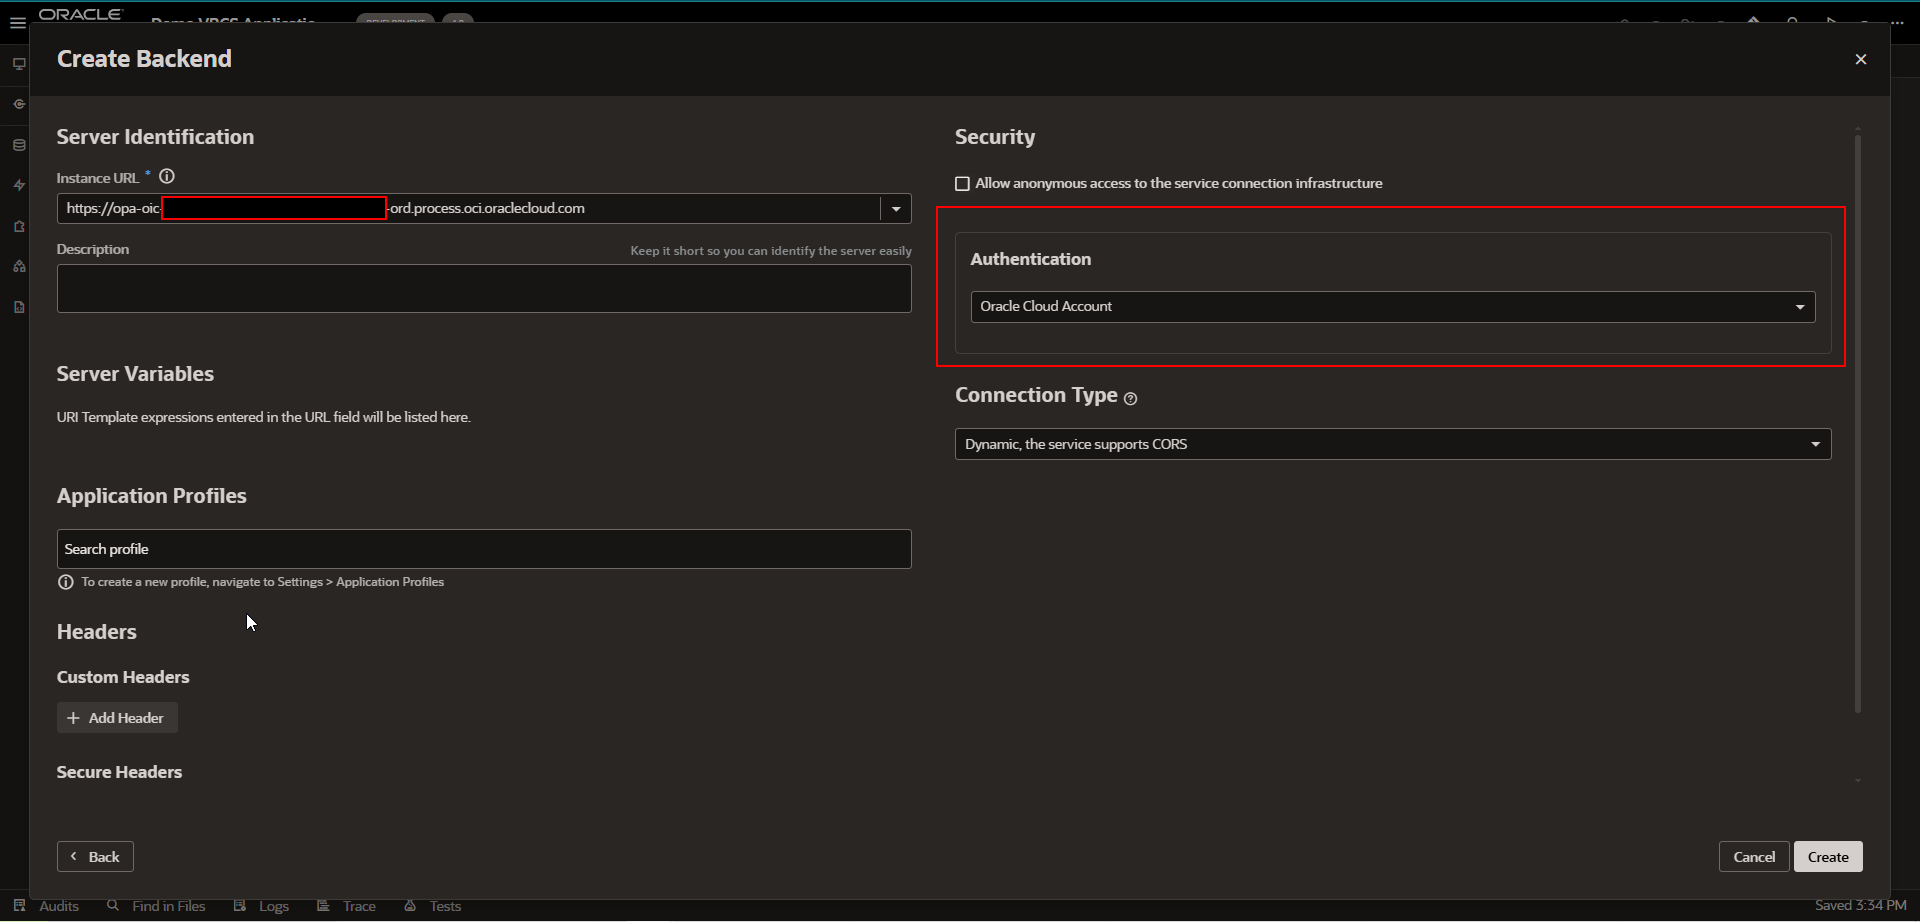Screen dimensions: 1920x922
Task: Open the Web Applications sidebar panel
Action: click(18, 64)
